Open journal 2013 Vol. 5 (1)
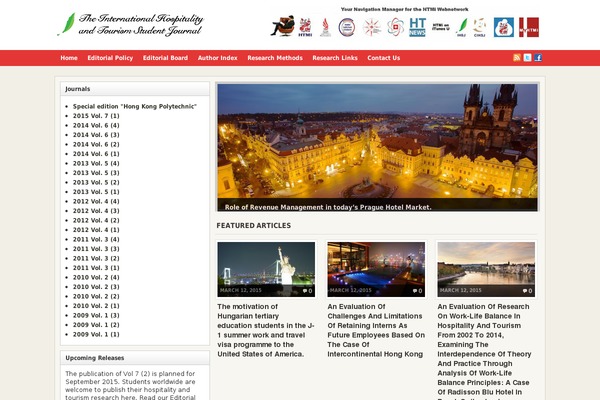This screenshot has width=600, height=400. click(x=96, y=192)
